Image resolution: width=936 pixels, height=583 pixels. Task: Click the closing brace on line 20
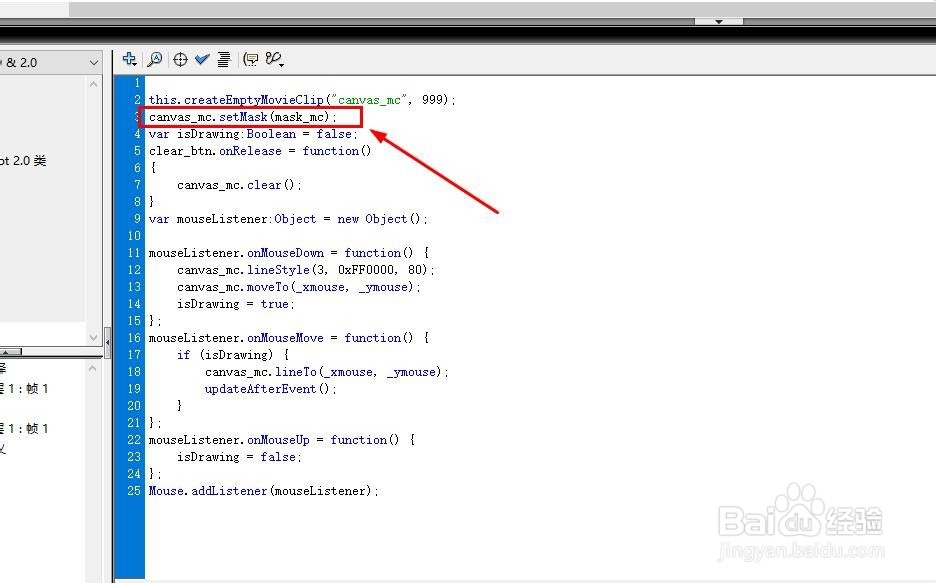point(179,406)
